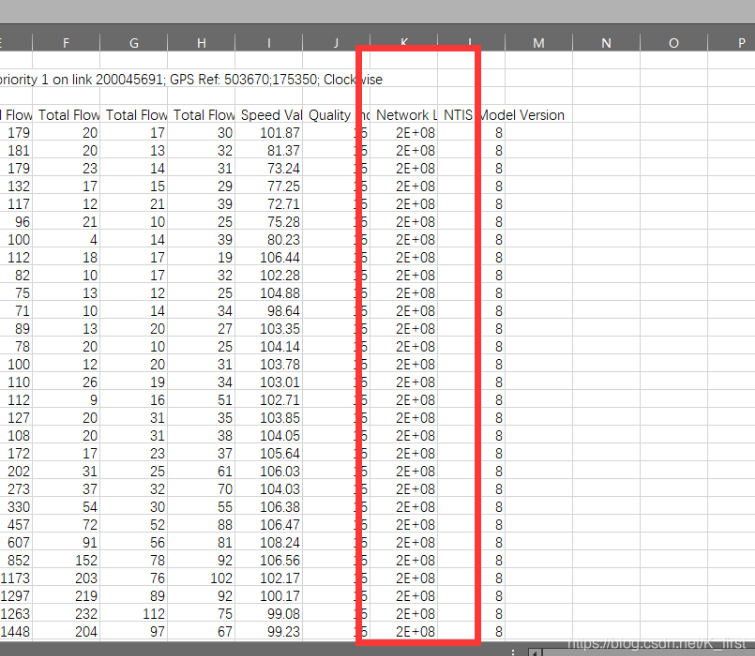Click the 'Quality' header cell
Viewport: 755px width, 656px height.
[x=336, y=115]
